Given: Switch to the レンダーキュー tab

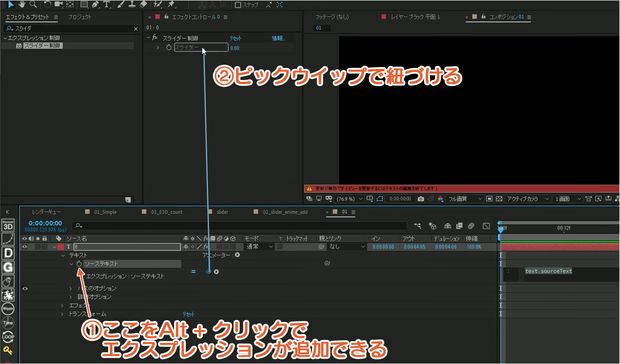Looking at the screenshot, I should [47, 212].
